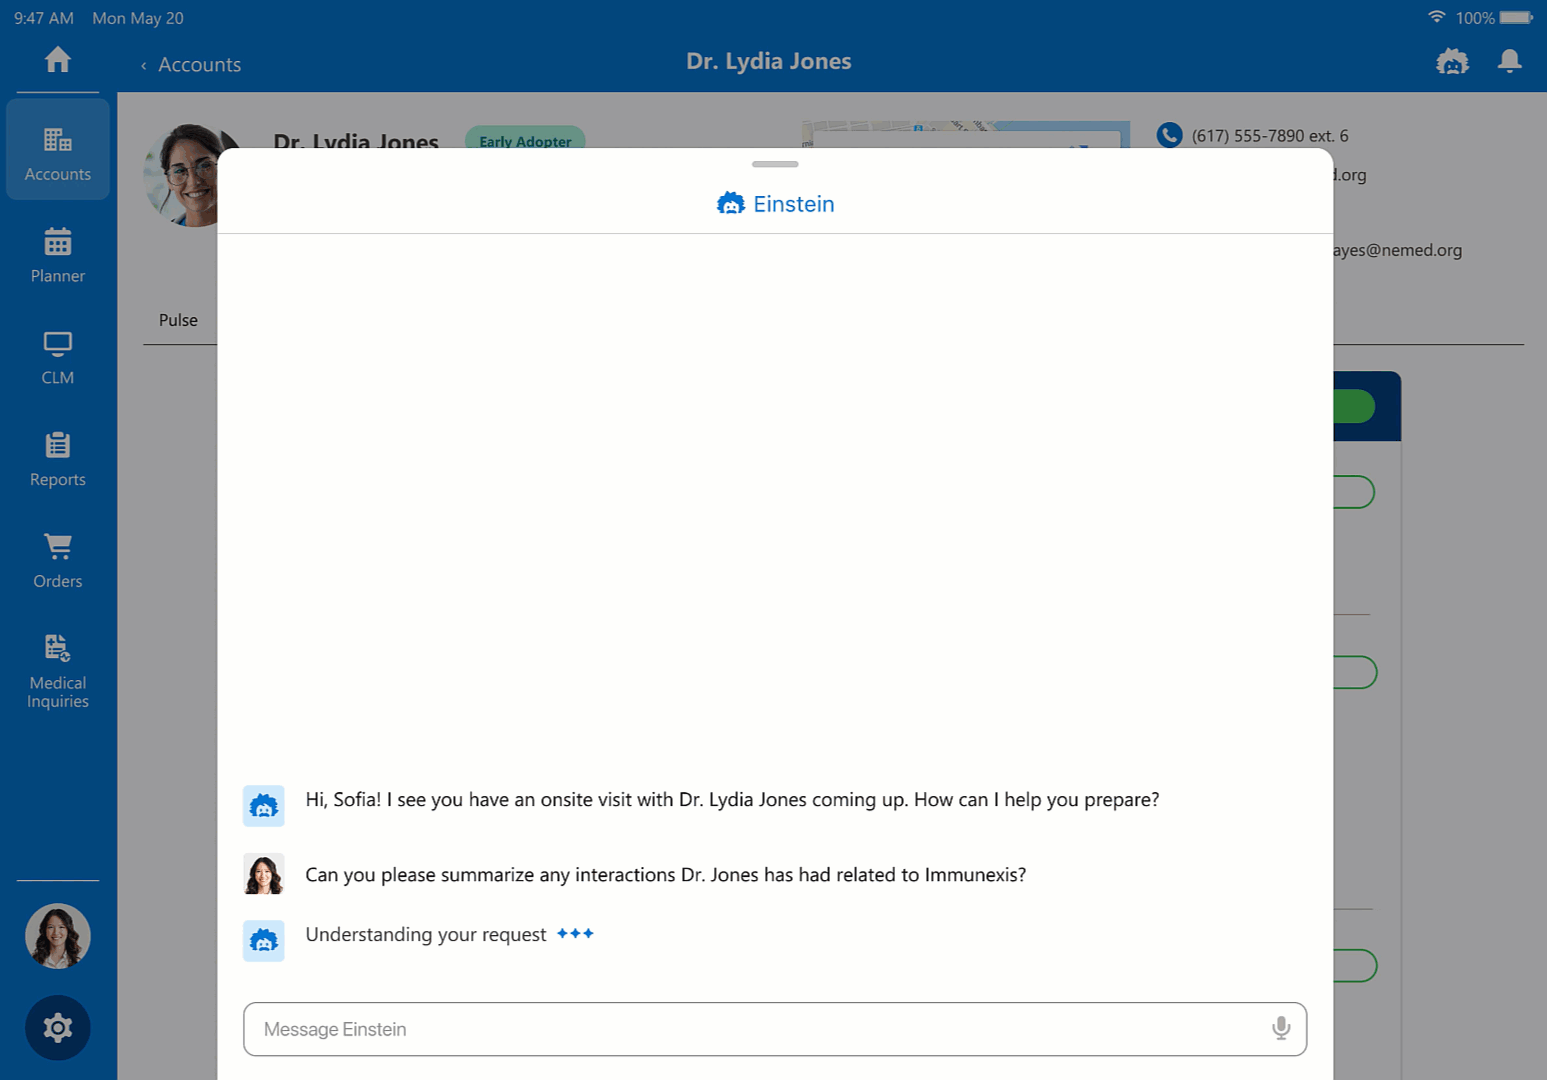Open Medical Inquiries in the sidebar
1547x1080 pixels.
[58, 671]
